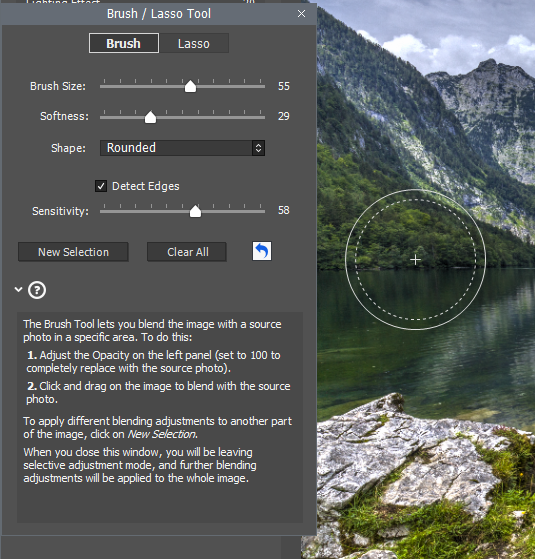Click the Brush / Lasso Tool title text
The width and height of the screenshot is (535, 559).
(x=159, y=14)
